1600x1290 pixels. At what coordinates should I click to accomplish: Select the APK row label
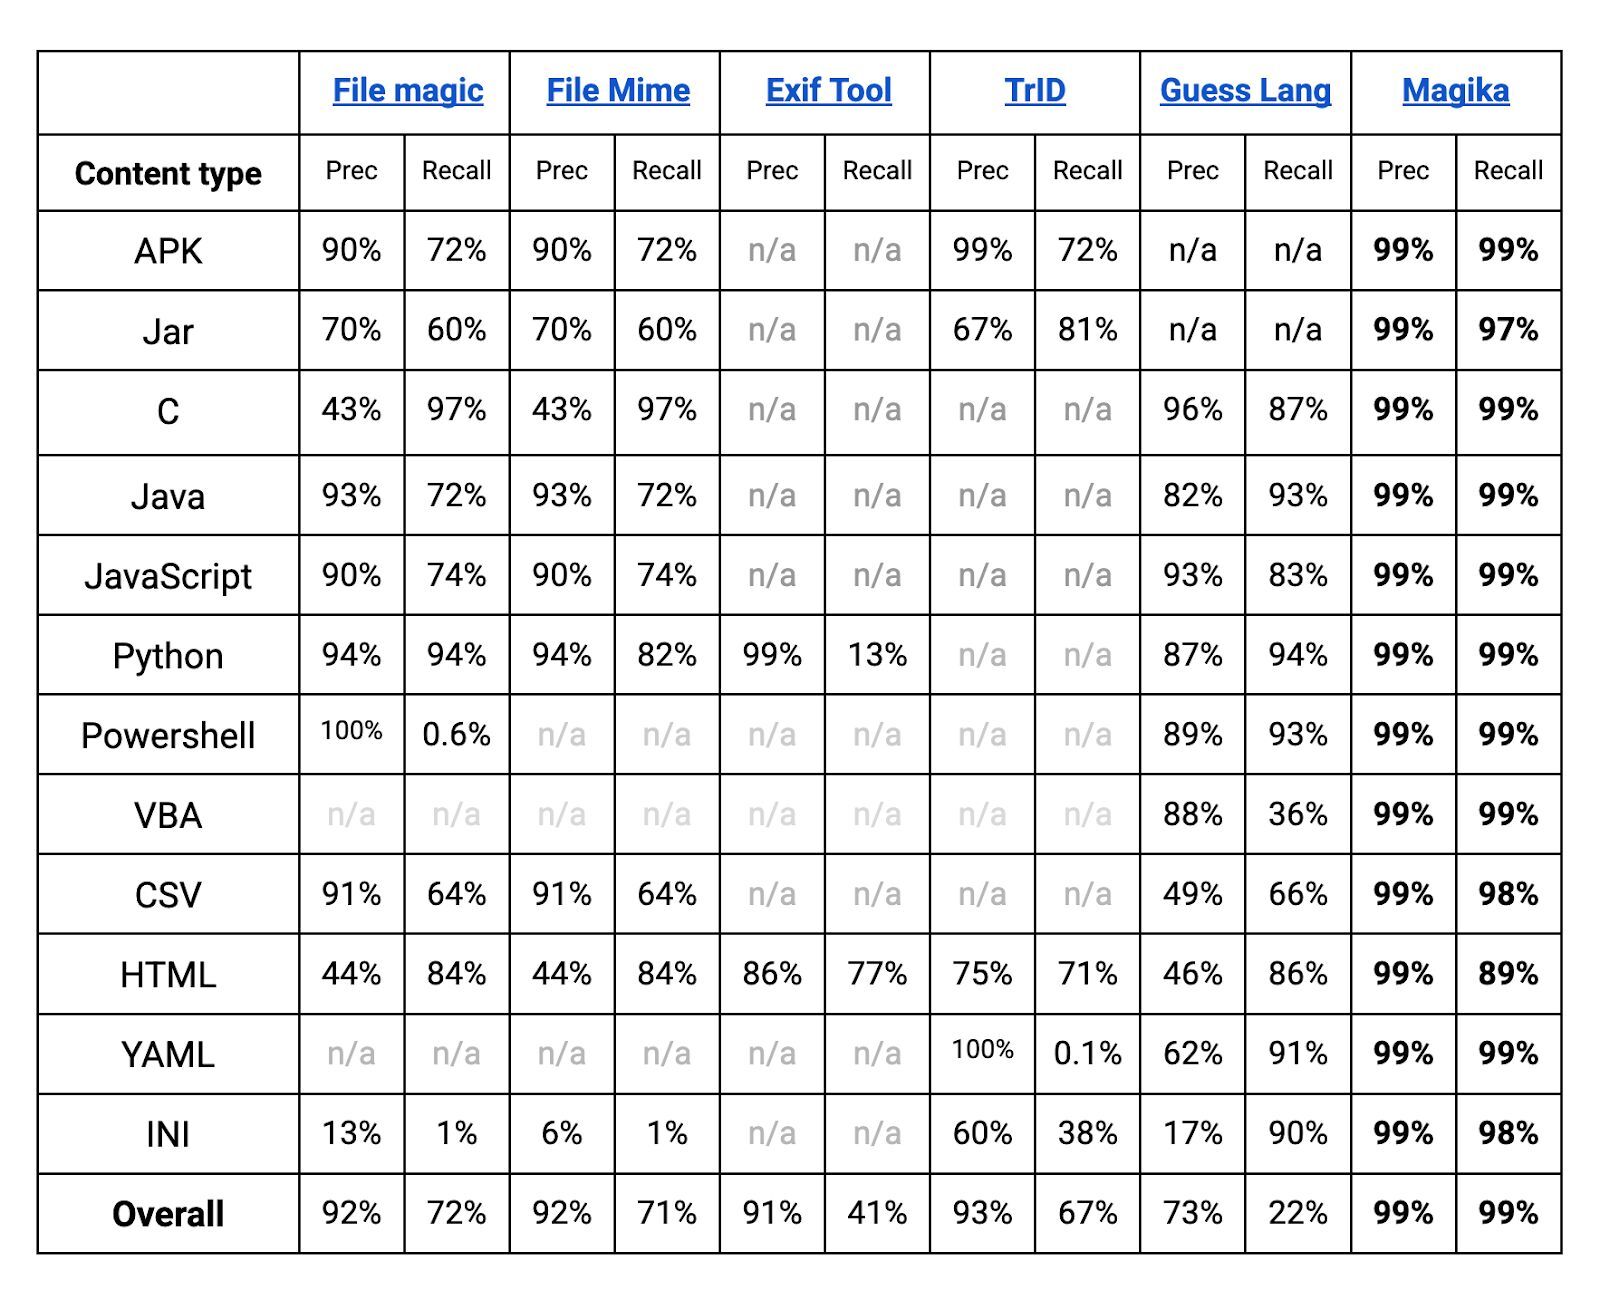[x=168, y=251]
